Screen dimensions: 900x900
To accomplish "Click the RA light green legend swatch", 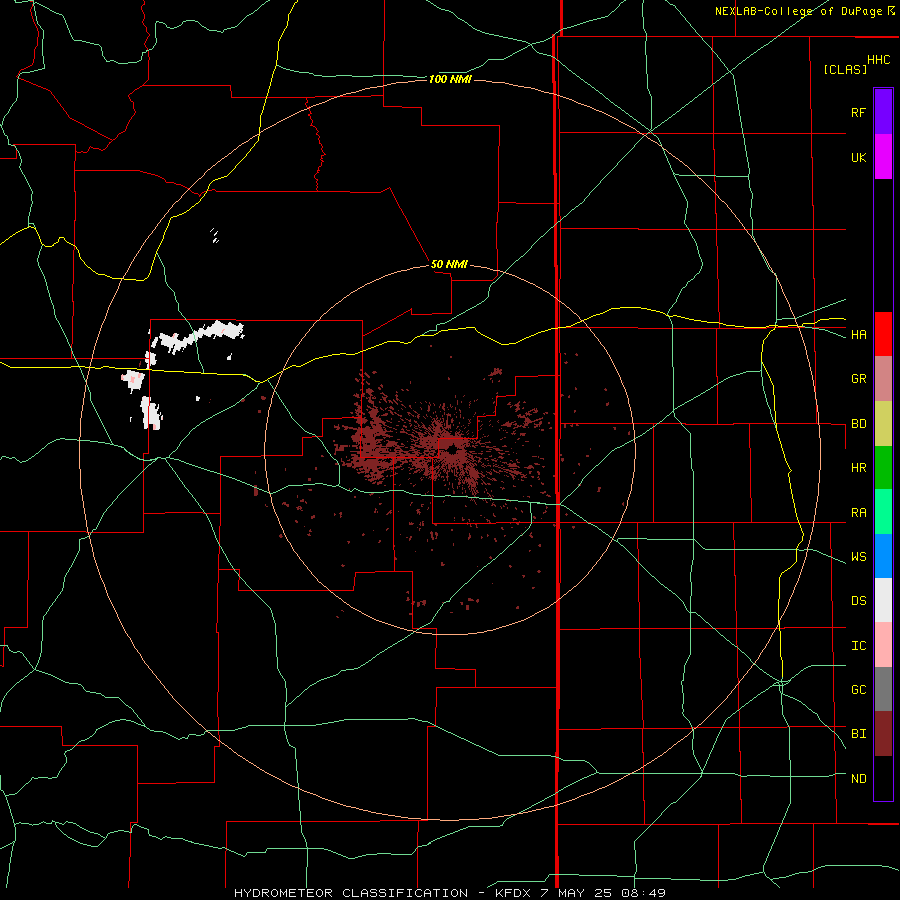I will [883, 512].
